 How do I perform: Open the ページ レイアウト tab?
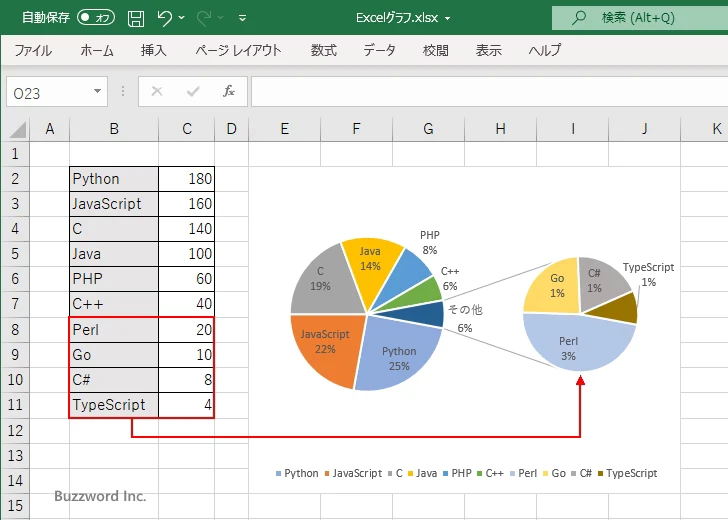point(238,50)
